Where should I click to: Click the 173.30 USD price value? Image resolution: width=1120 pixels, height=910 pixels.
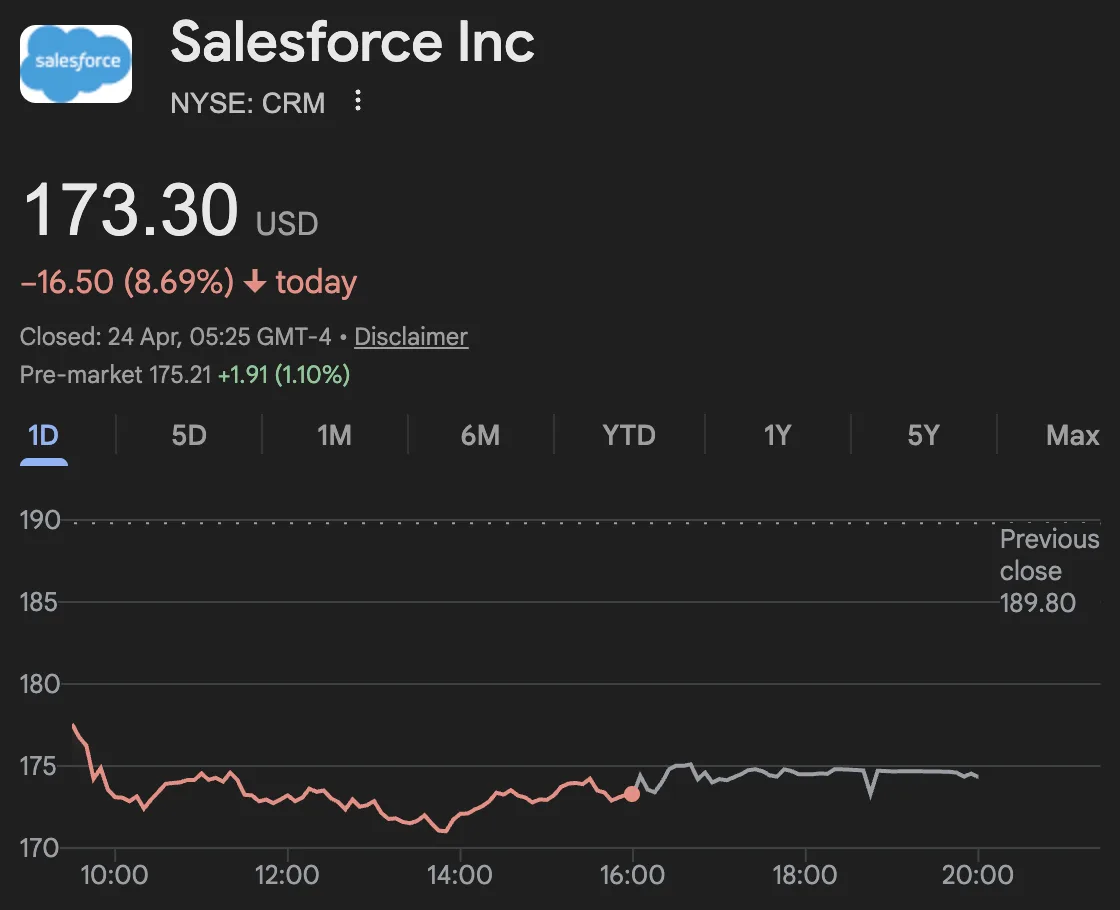[x=130, y=211]
